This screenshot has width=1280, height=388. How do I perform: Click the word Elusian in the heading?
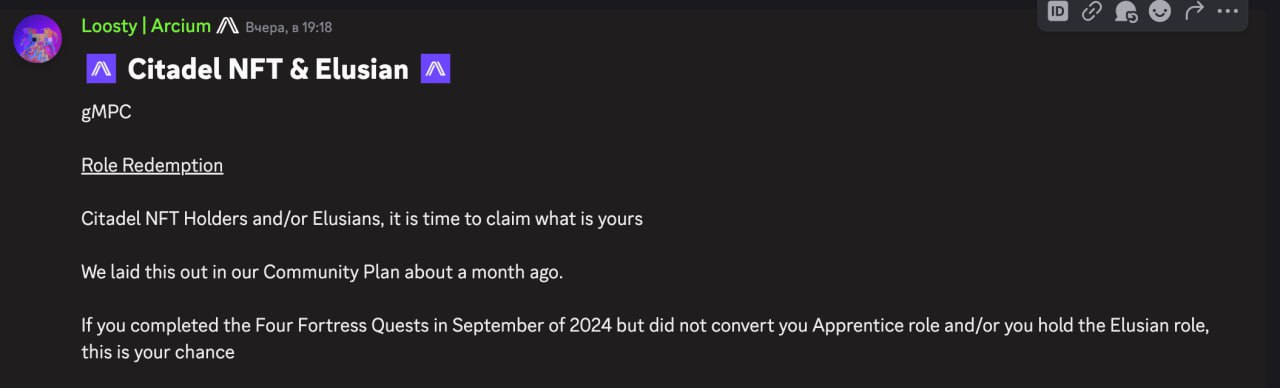pyautogui.click(x=362, y=69)
